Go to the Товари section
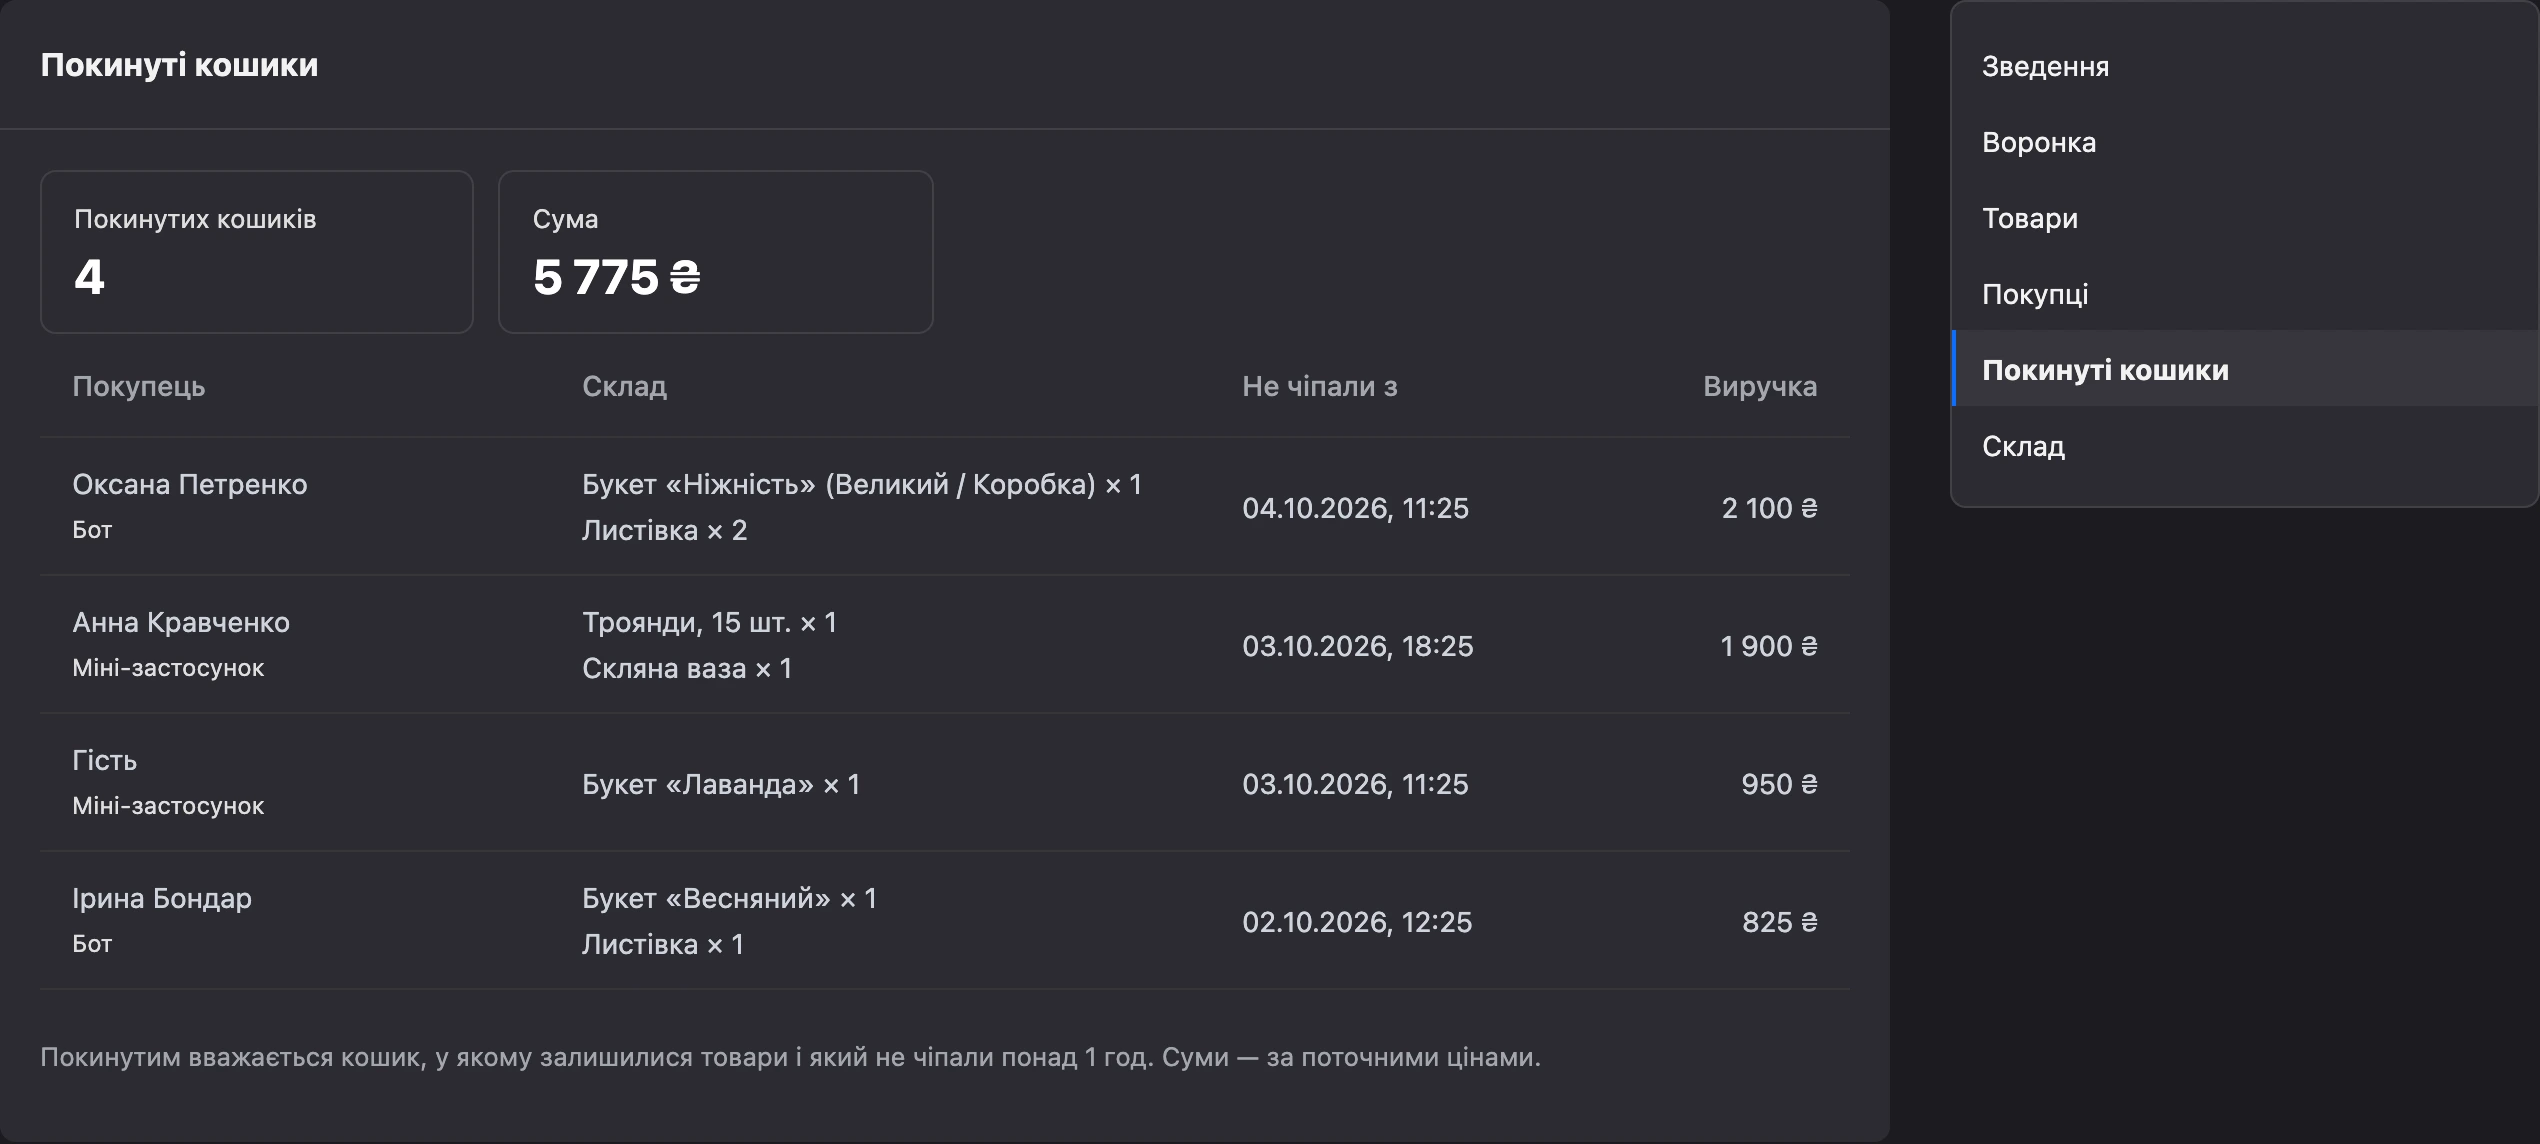The width and height of the screenshot is (2540, 1144). coord(2245,218)
